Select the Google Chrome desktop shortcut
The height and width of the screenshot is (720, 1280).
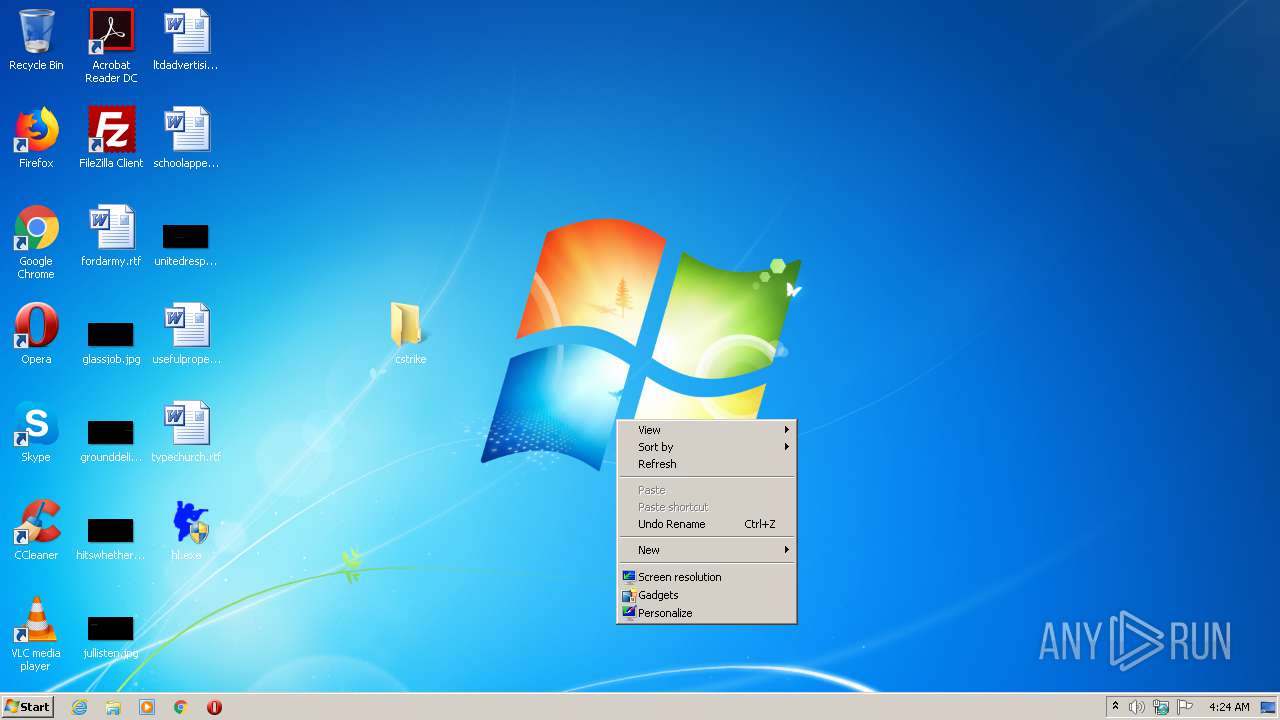[x=36, y=242]
